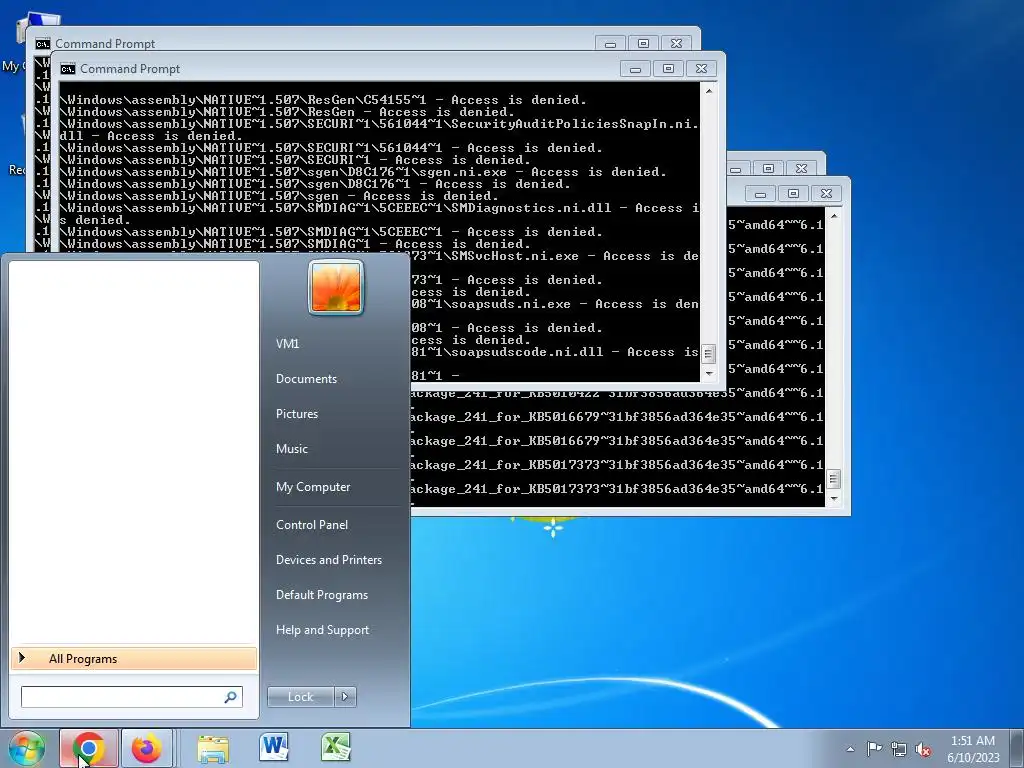Click the search magnifier icon
1024x768 pixels.
click(x=231, y=697)
